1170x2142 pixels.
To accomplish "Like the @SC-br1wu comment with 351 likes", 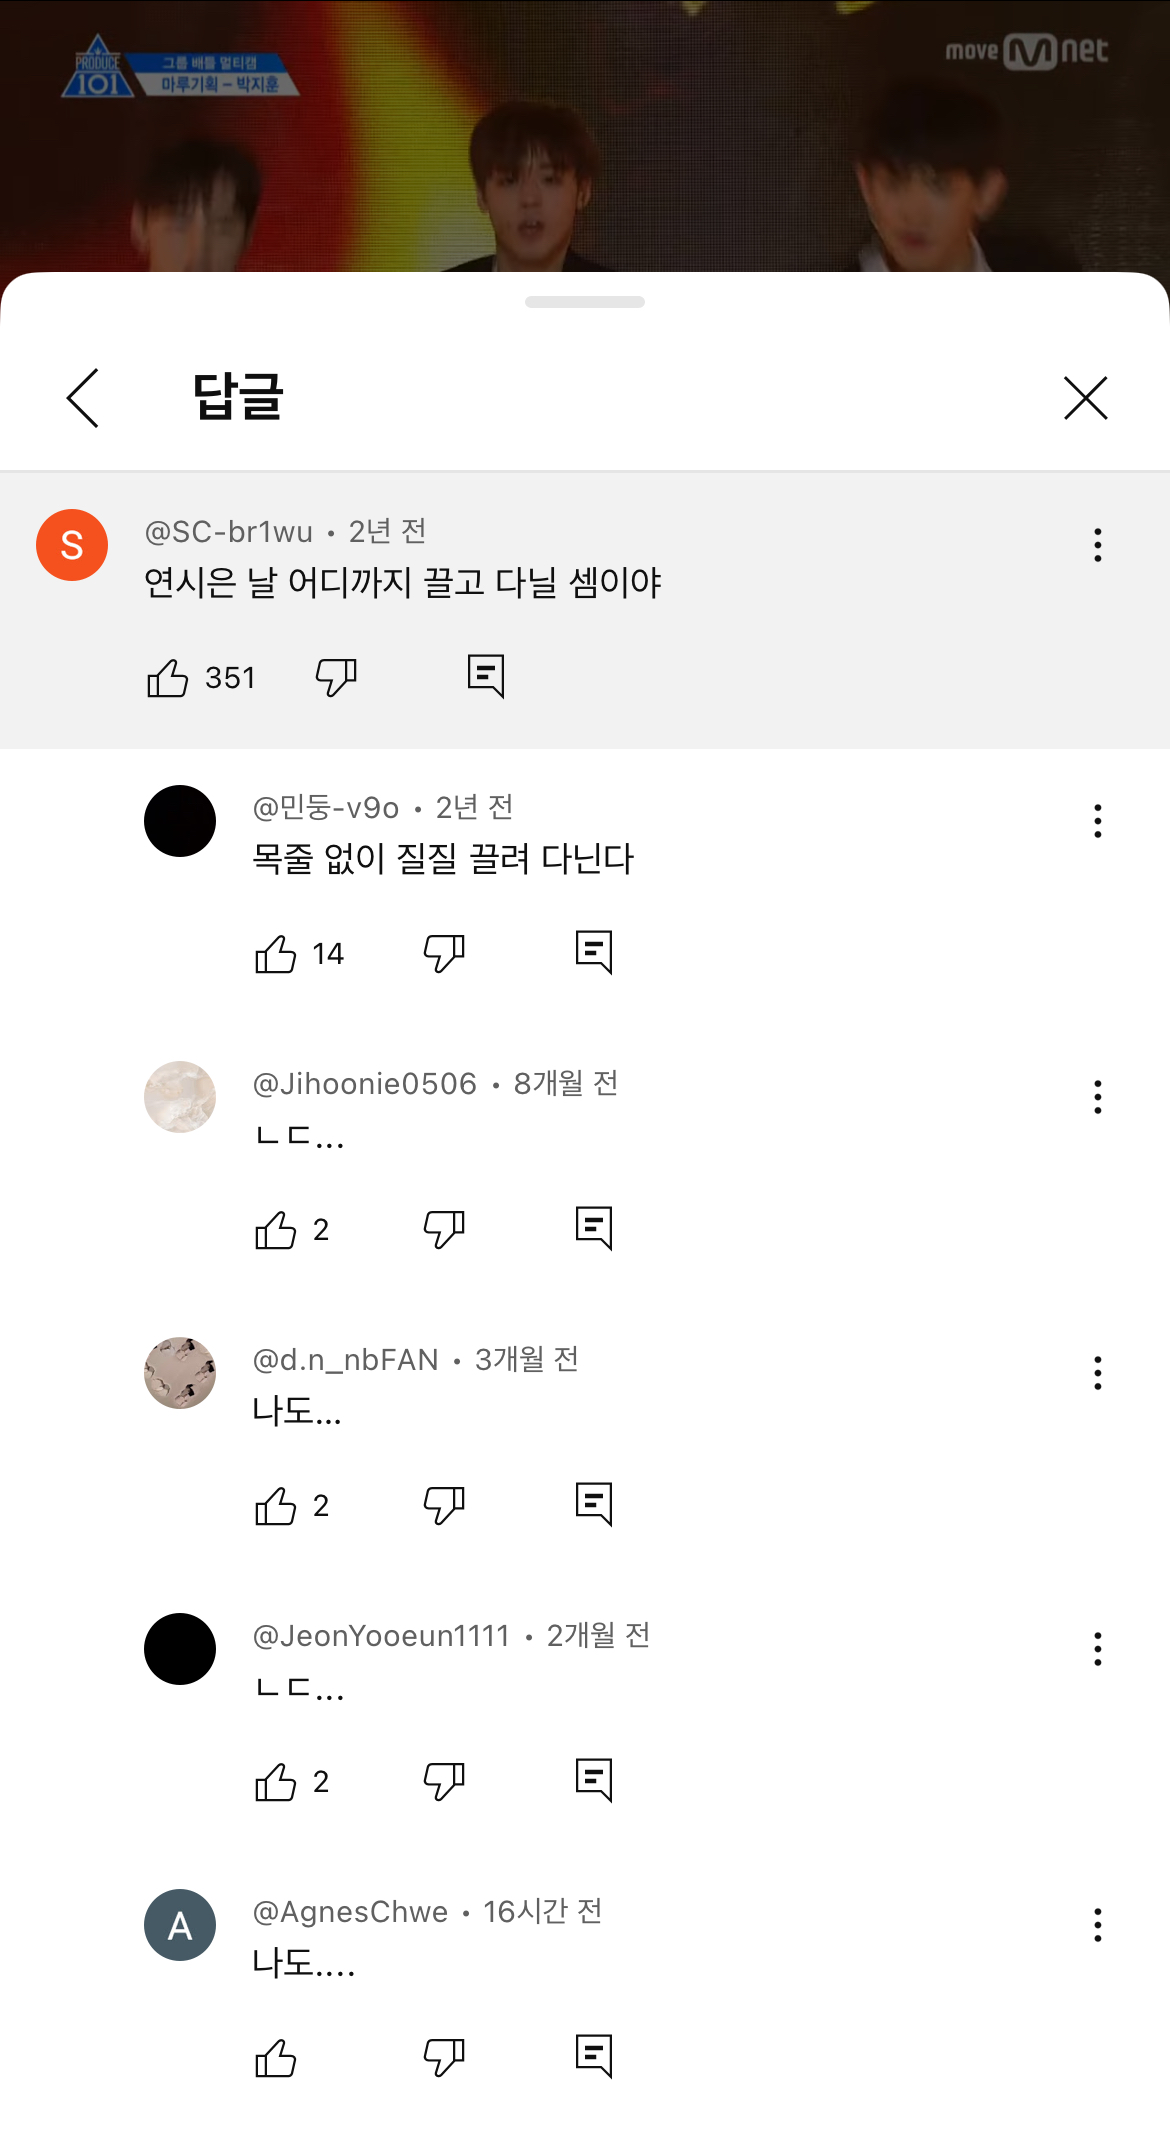I will tap(168, 678).
